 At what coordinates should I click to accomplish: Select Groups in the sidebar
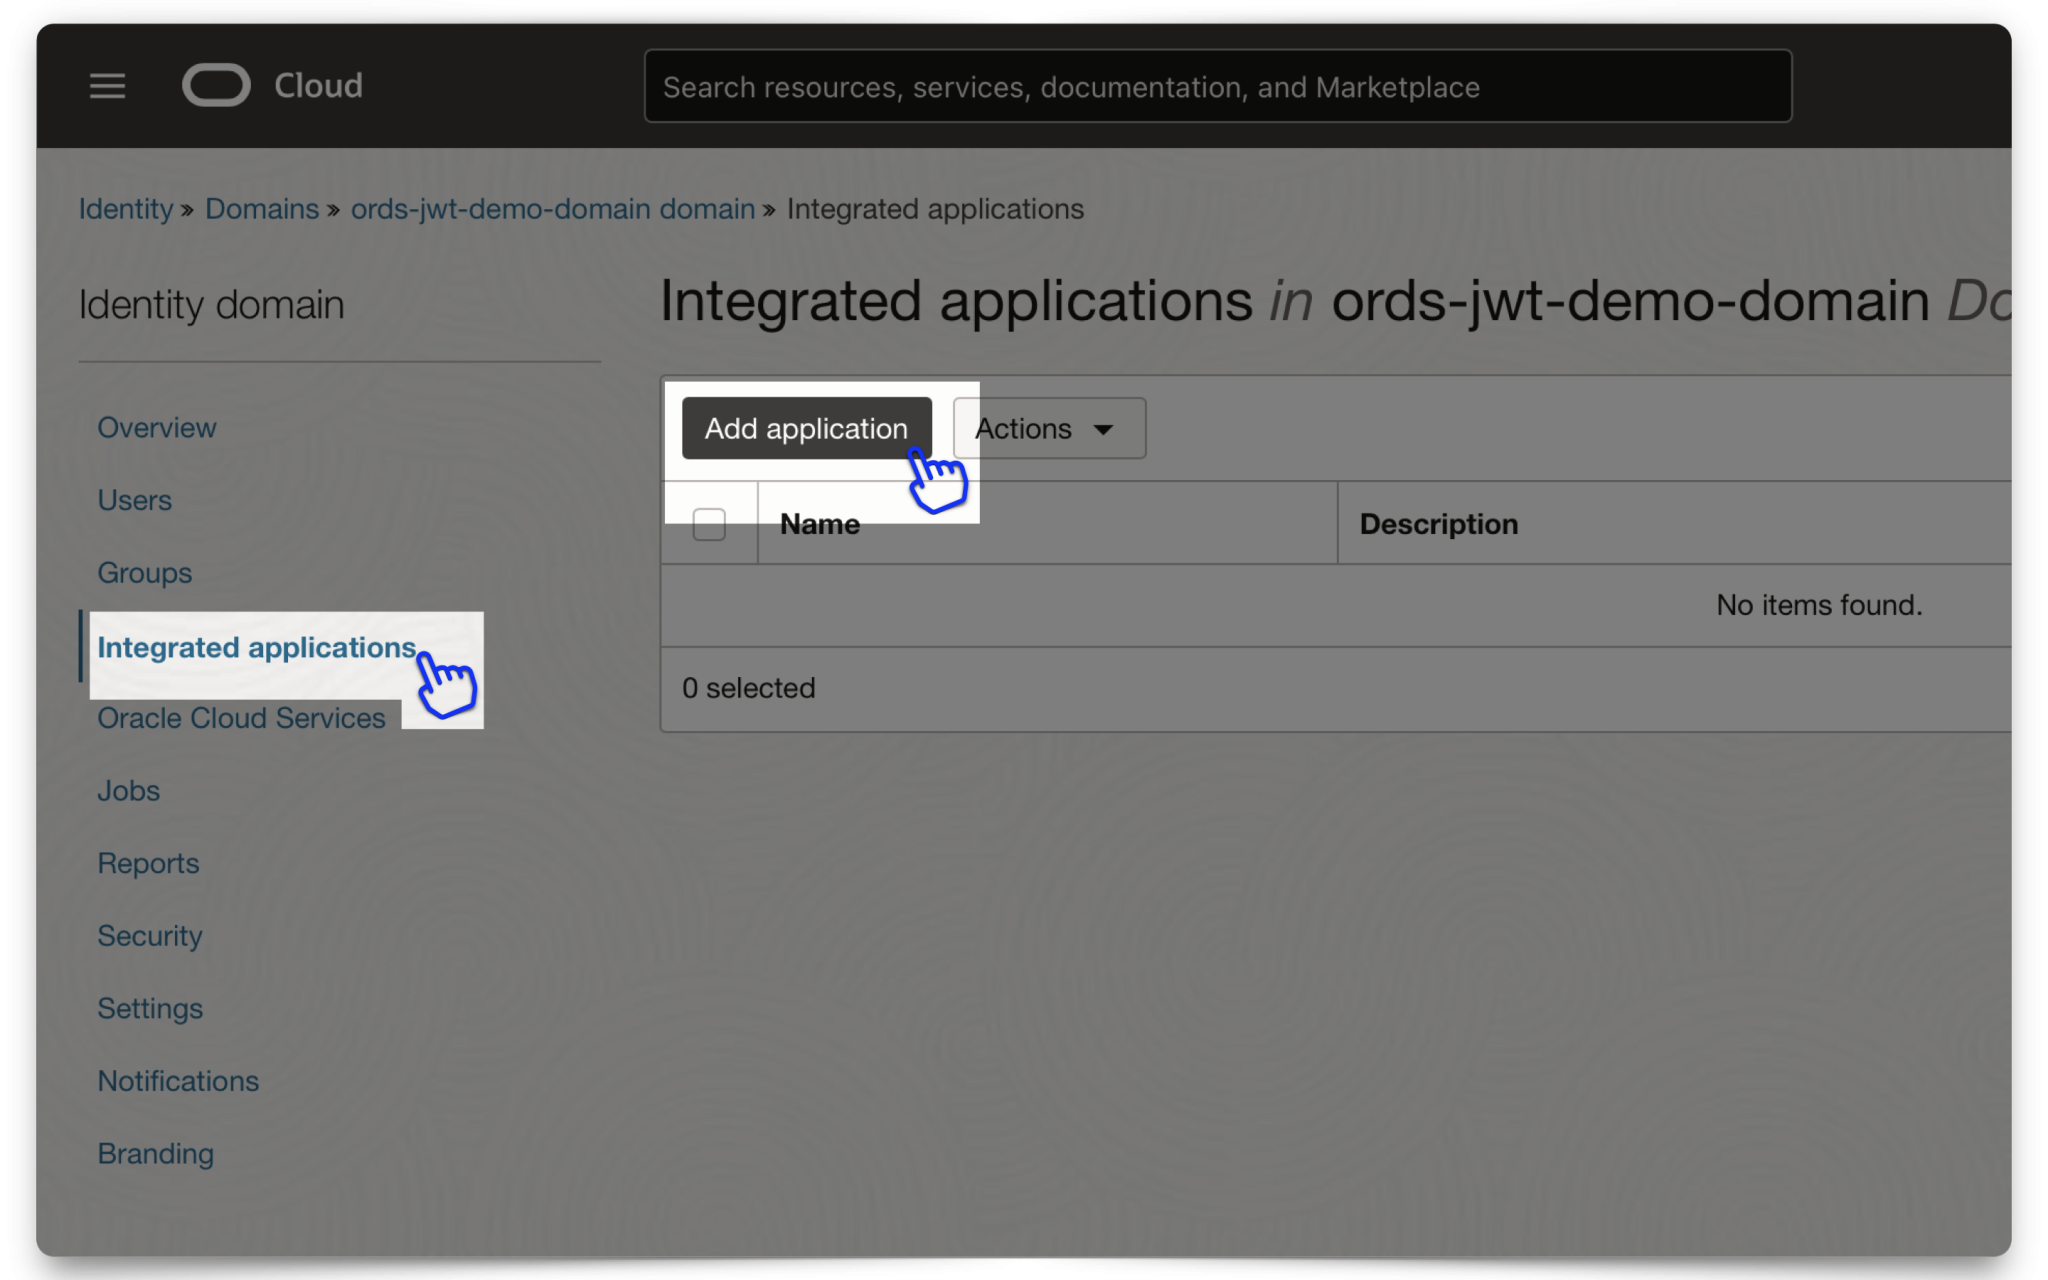[145, 573]
